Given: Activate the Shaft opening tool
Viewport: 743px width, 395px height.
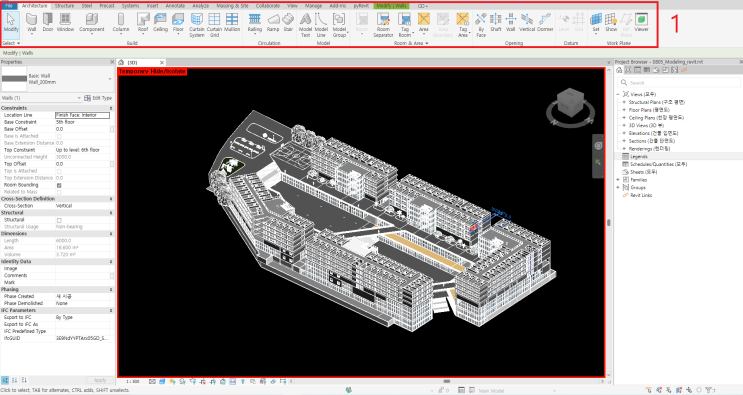Looking at the screenshot, I should [496, 22].
